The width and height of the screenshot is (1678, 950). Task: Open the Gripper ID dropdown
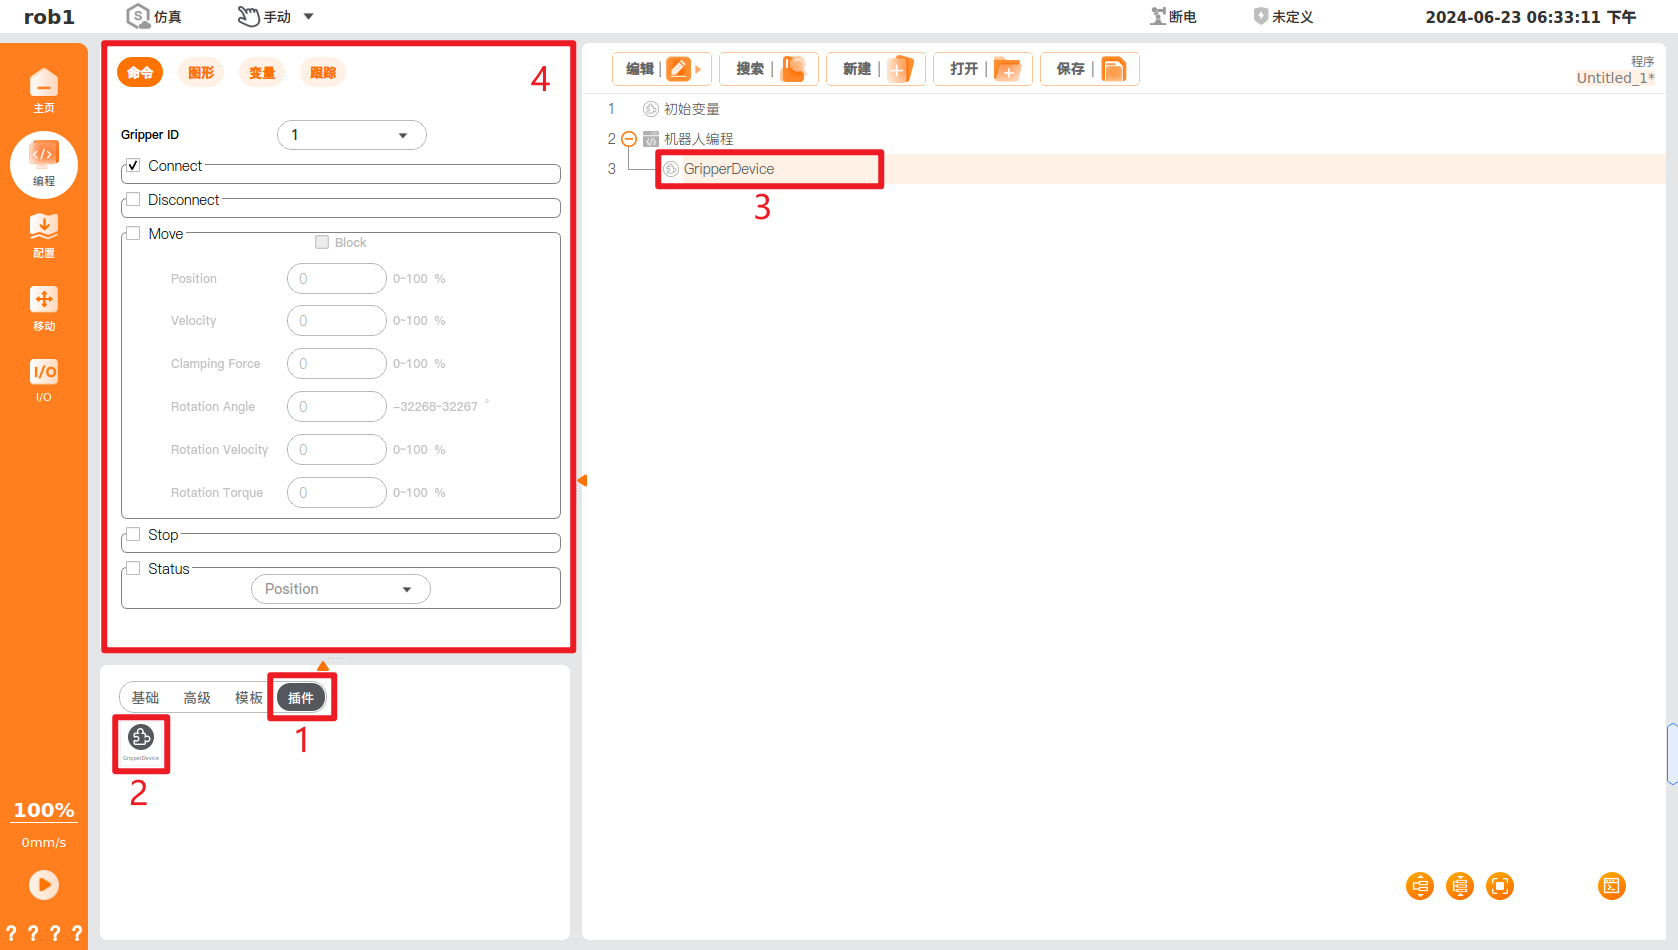[x=351, y=134]
